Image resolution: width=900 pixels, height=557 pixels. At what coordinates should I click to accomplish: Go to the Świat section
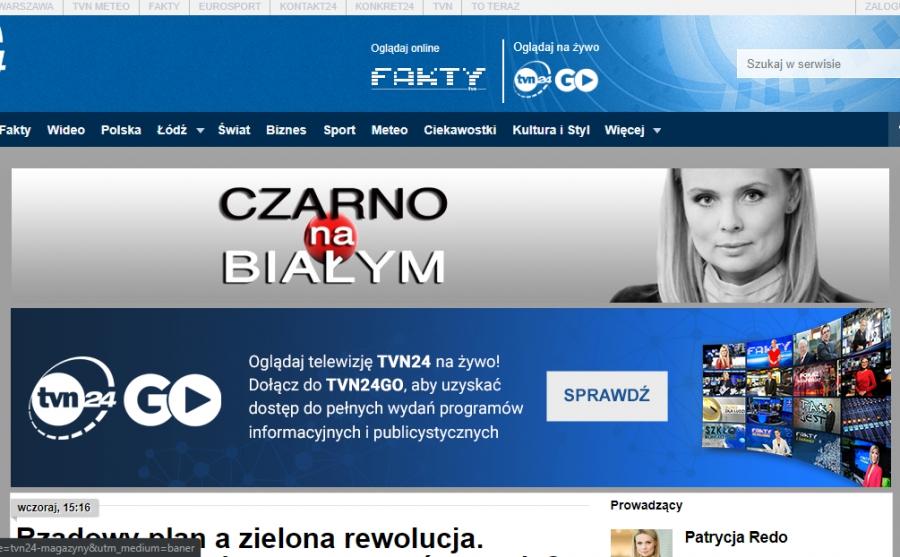[234, 130]
